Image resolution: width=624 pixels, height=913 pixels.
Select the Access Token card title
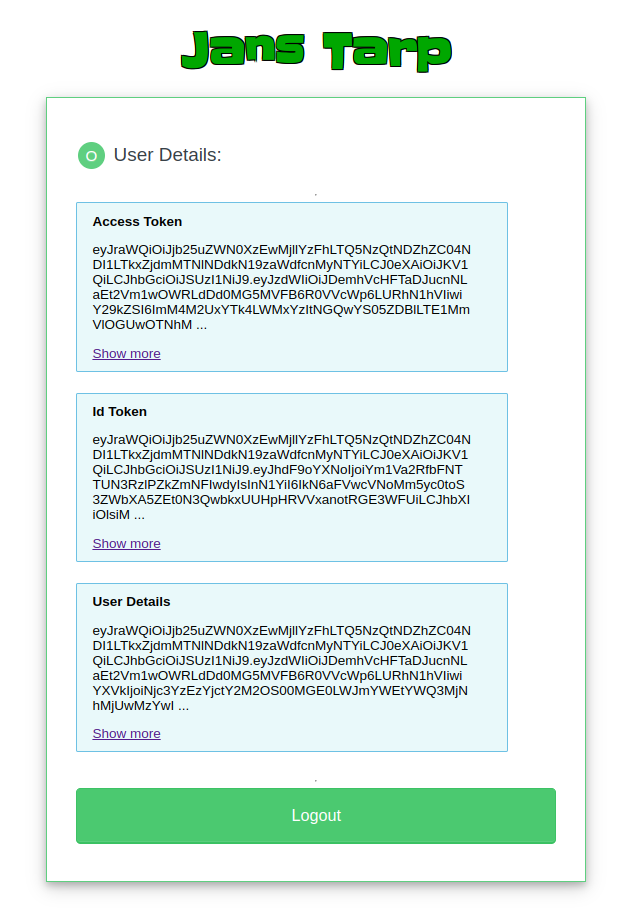click(137, 222)
